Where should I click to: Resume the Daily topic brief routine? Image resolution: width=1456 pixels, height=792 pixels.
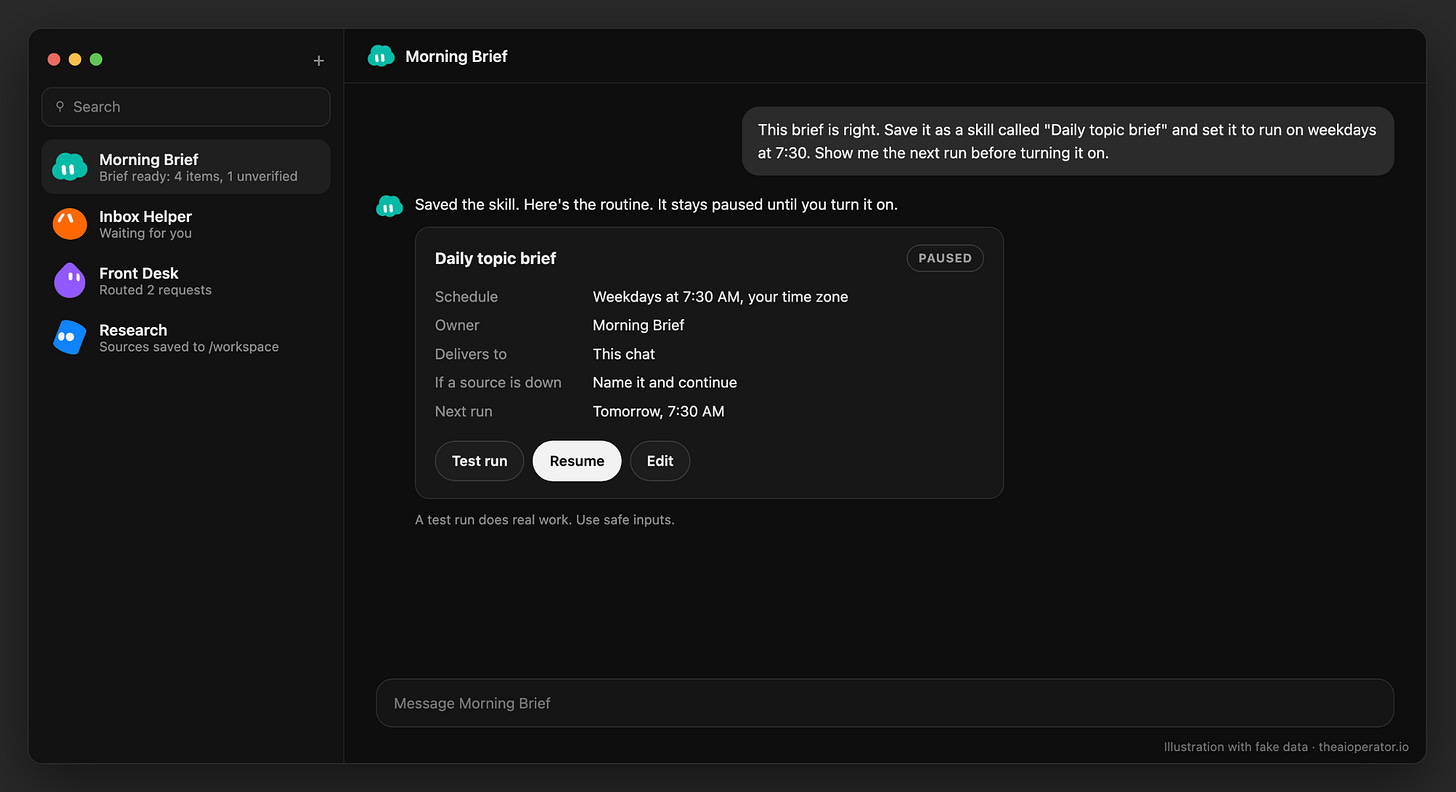click(577, 461)
